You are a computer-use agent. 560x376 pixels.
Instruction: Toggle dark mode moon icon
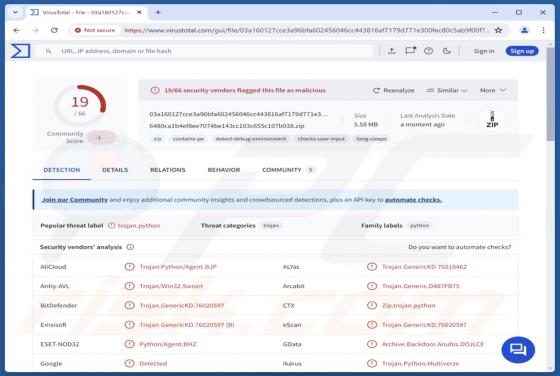coord(446,51)
